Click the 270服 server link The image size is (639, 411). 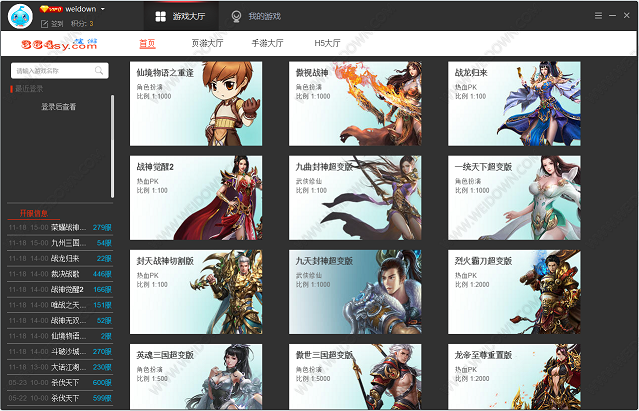click(x=102, y=352)
